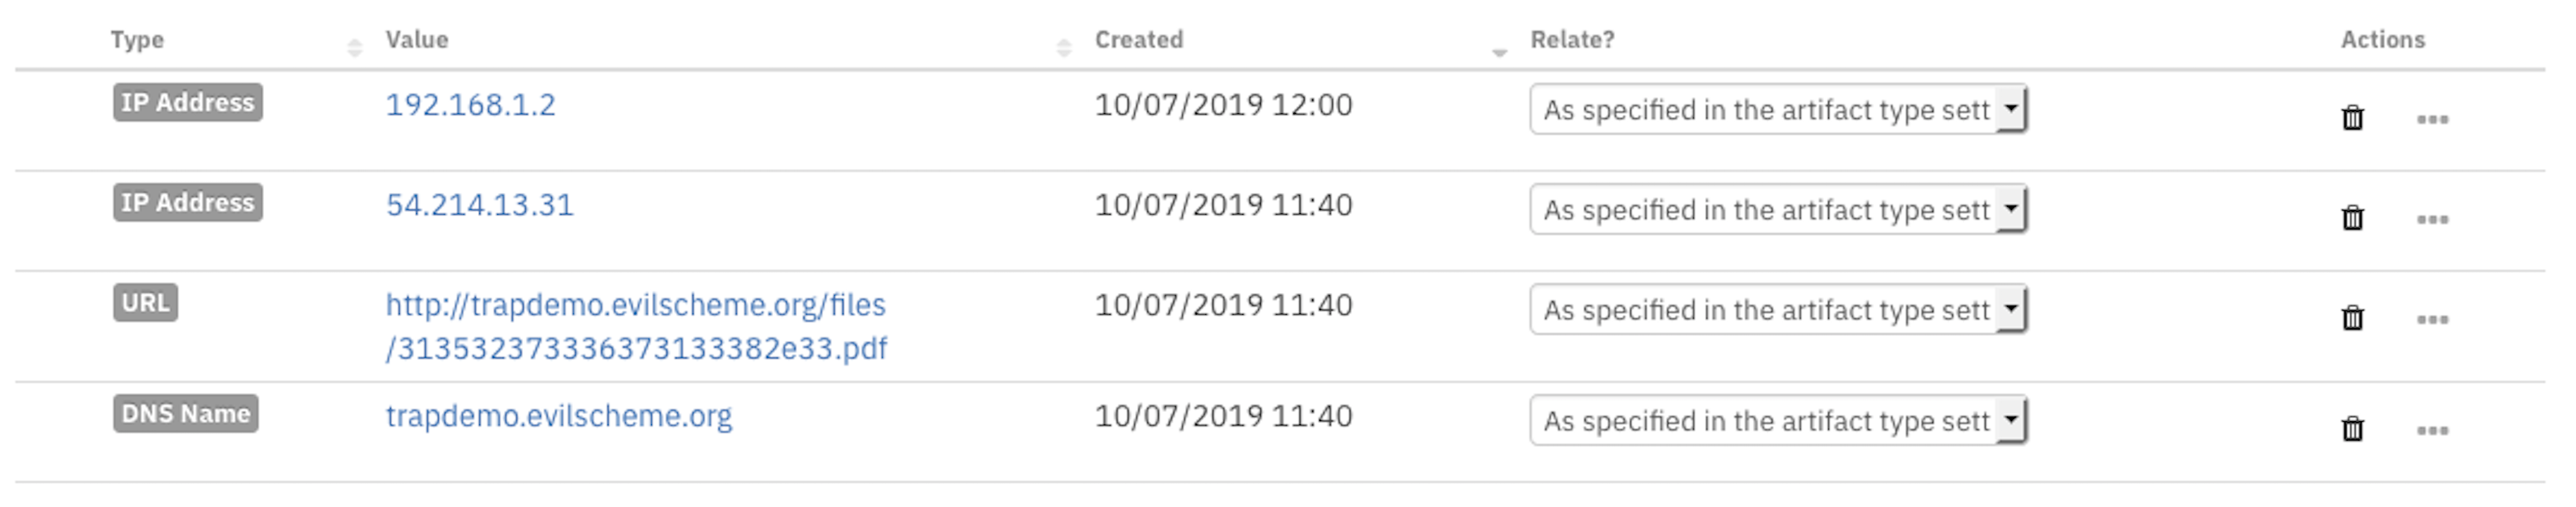Open the trapdemo.evilscheme.org PDF URL link
Image resolution: width=2576 pixels, height=507 pixels.
[636, 326]
